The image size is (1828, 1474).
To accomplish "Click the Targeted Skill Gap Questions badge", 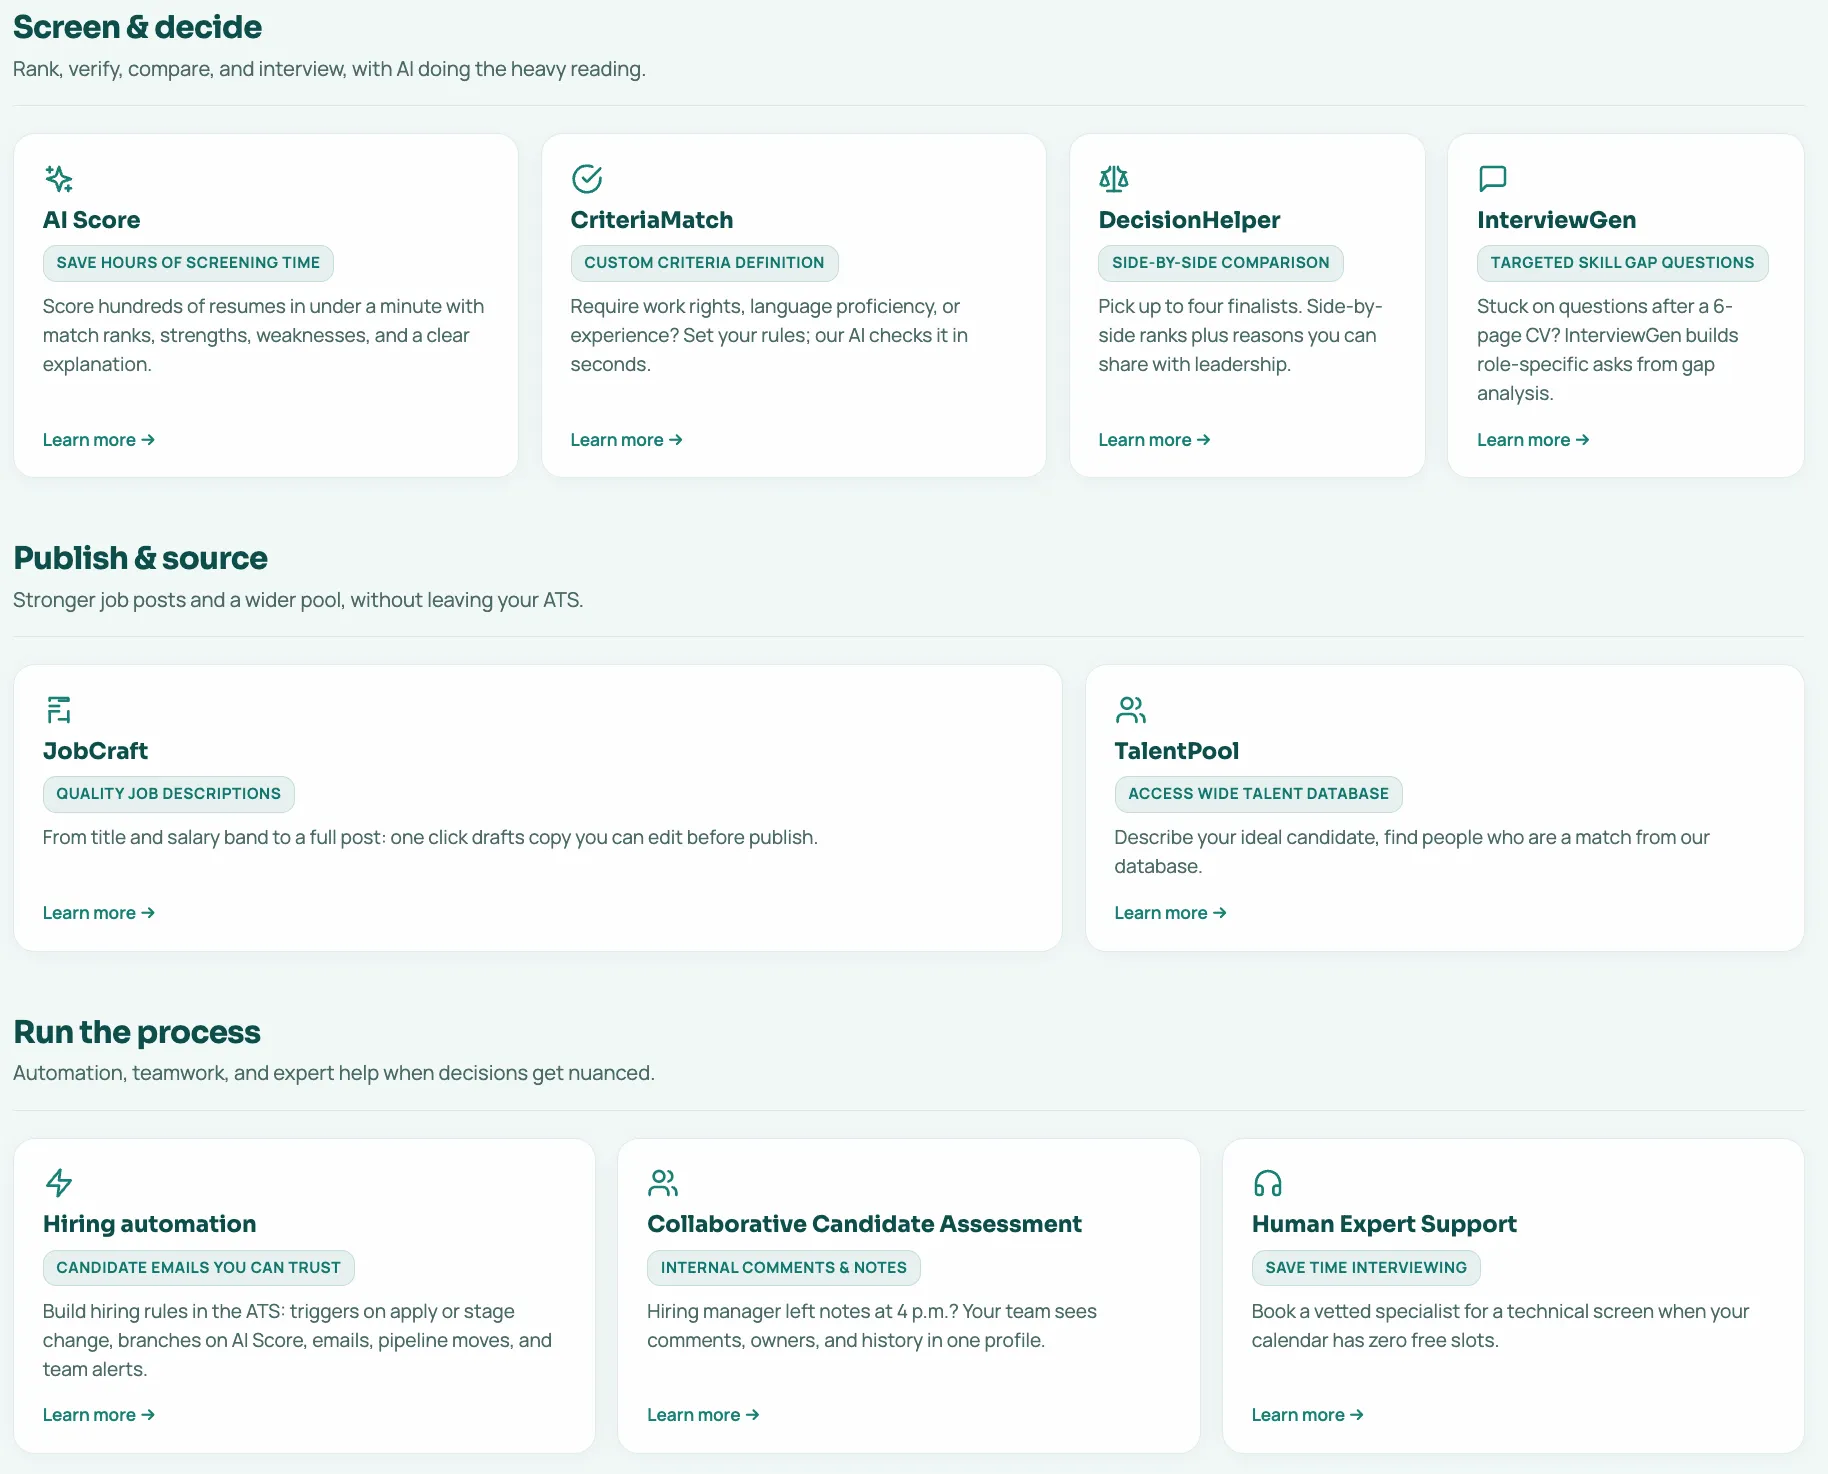I will pos(1623,263).
